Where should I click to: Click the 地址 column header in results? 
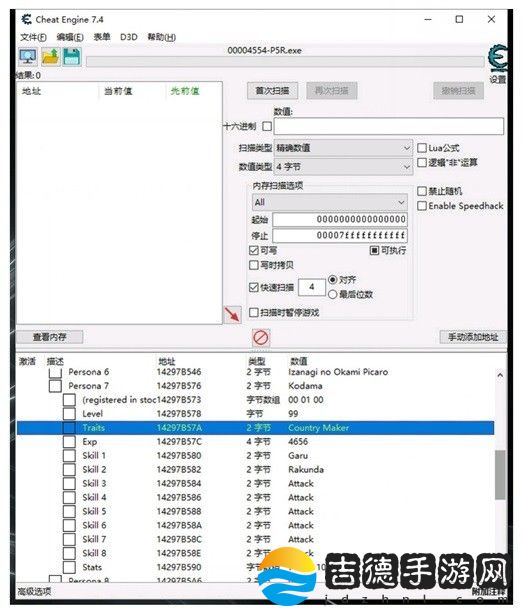tap(31, 91)
